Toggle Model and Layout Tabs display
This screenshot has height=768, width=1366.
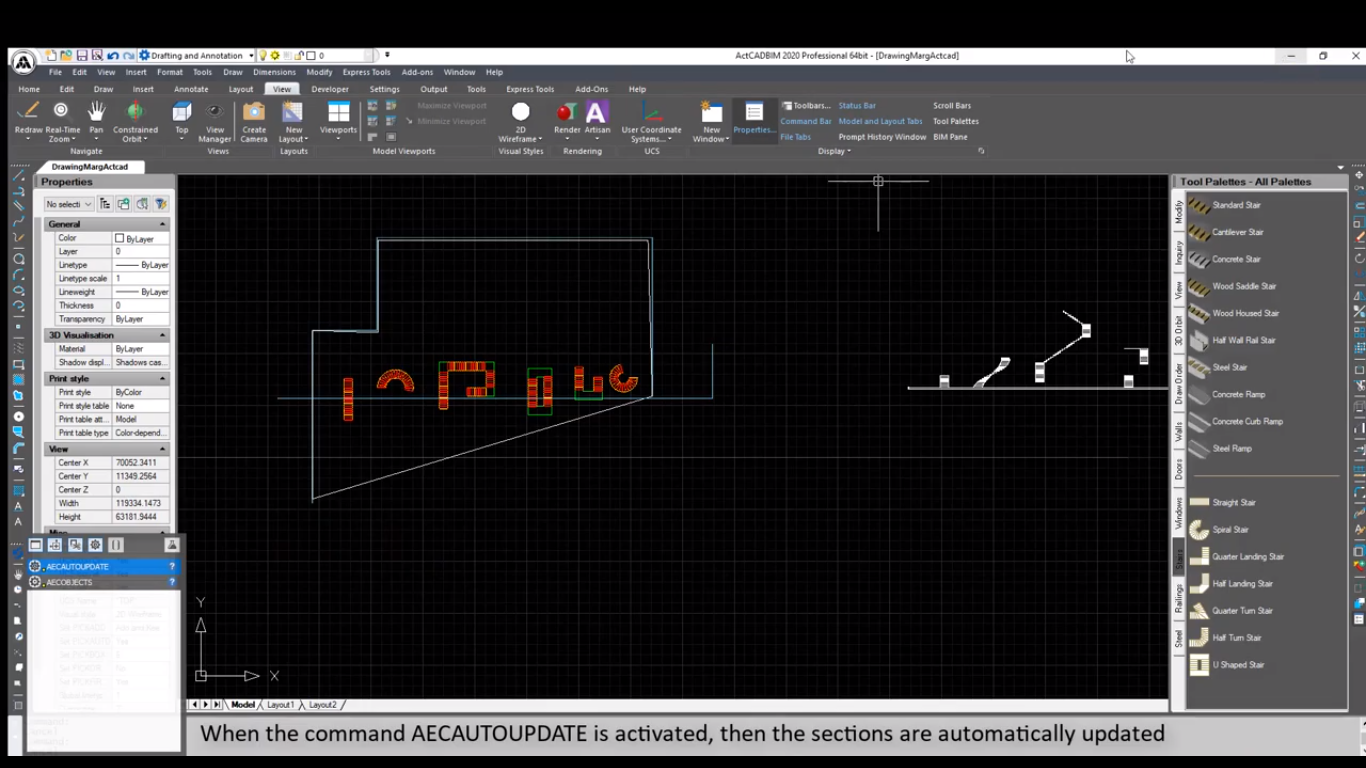(880, 121)
